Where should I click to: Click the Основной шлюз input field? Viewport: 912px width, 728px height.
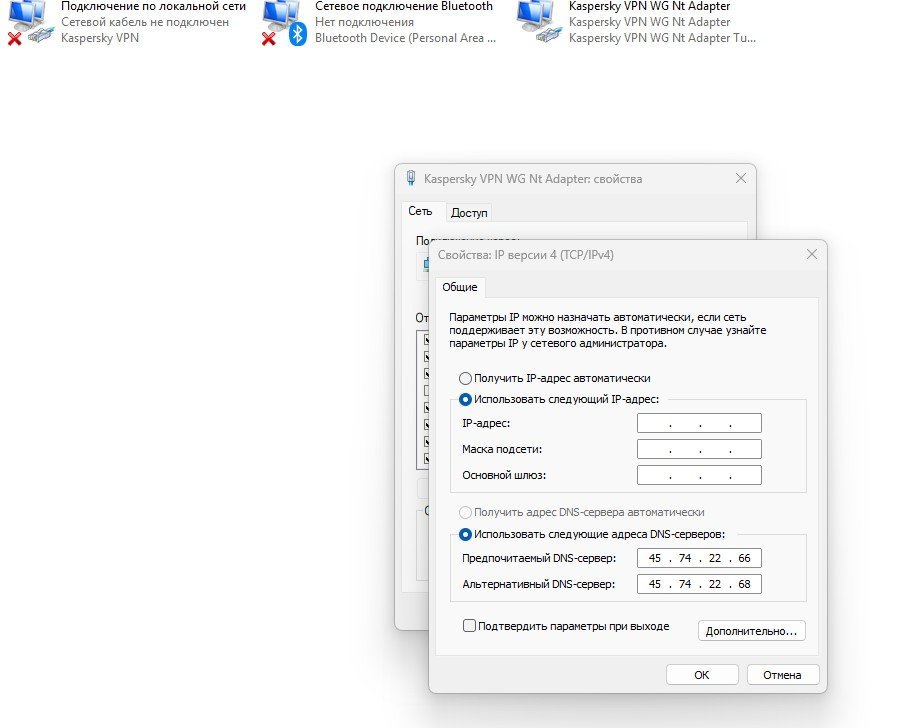699,475
